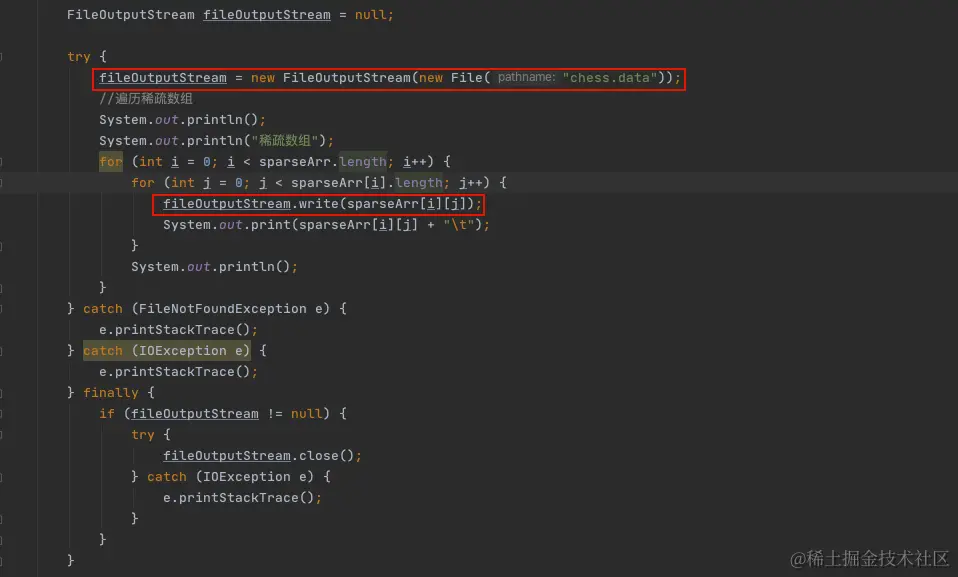The image size is (958, 577).
Task: Click the 'pathname:' parameter hint
Action: 527,77
